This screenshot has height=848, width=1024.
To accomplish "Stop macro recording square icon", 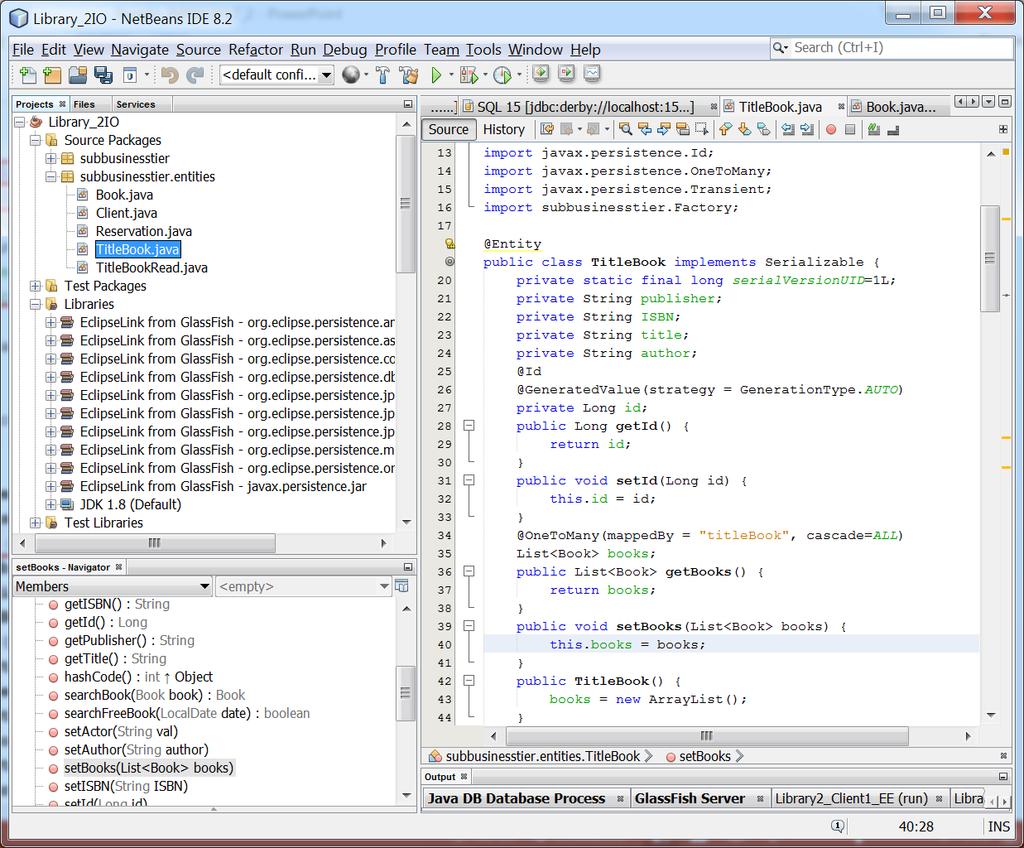I will coord(850,129).
